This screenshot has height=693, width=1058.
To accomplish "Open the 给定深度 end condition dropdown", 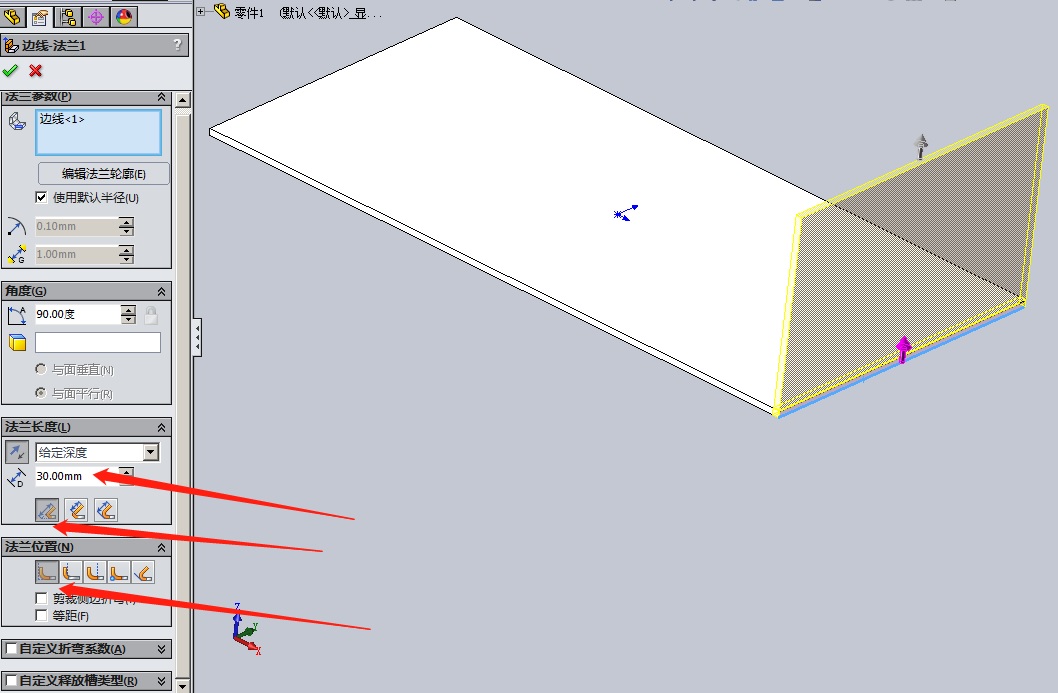I will 151,452.
